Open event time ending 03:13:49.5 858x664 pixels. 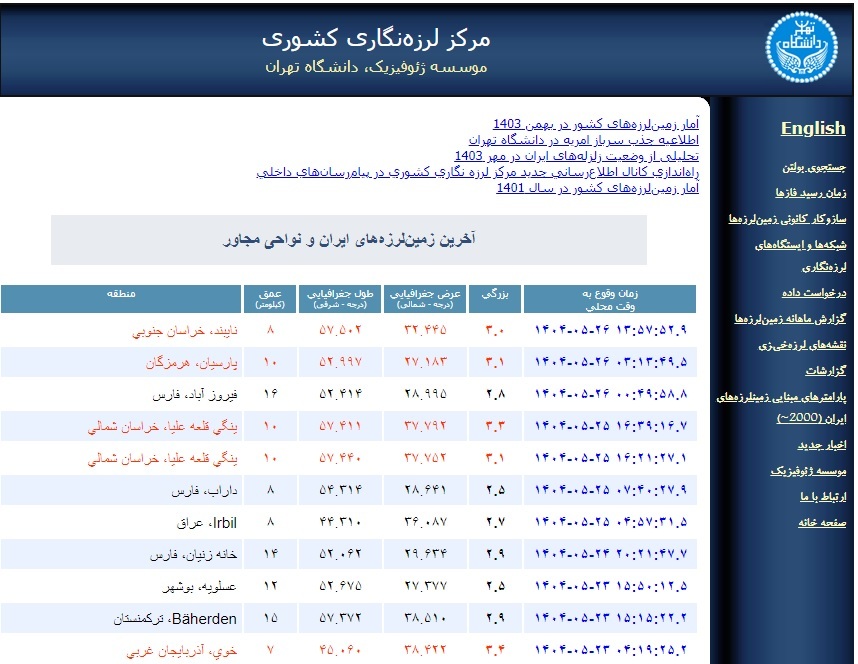(610, 362)
